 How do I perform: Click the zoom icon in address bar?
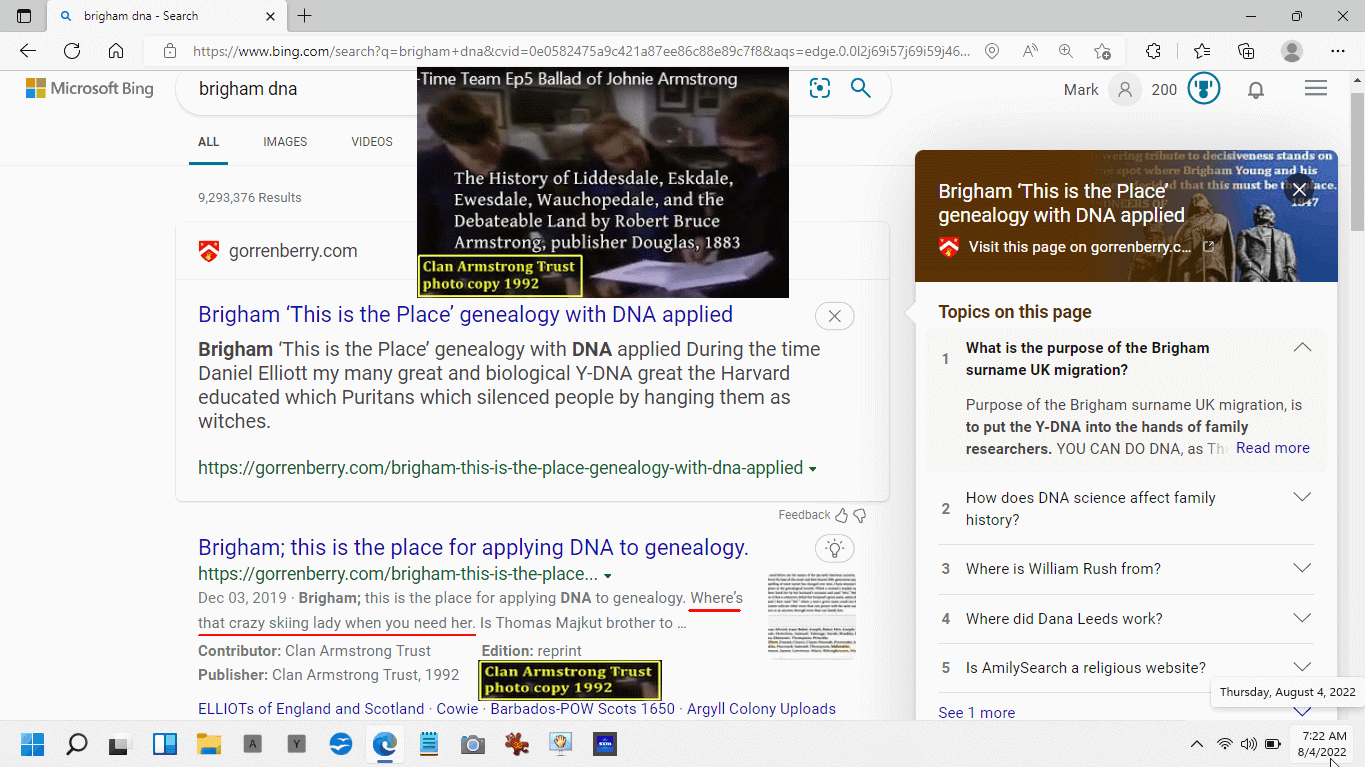[1066, 51]
